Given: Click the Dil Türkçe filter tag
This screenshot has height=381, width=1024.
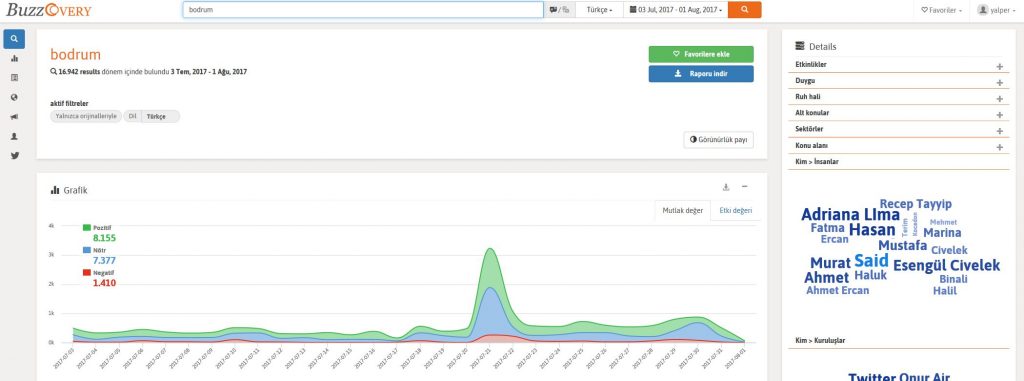Looking at the screenshot, I should pos(152,116).
